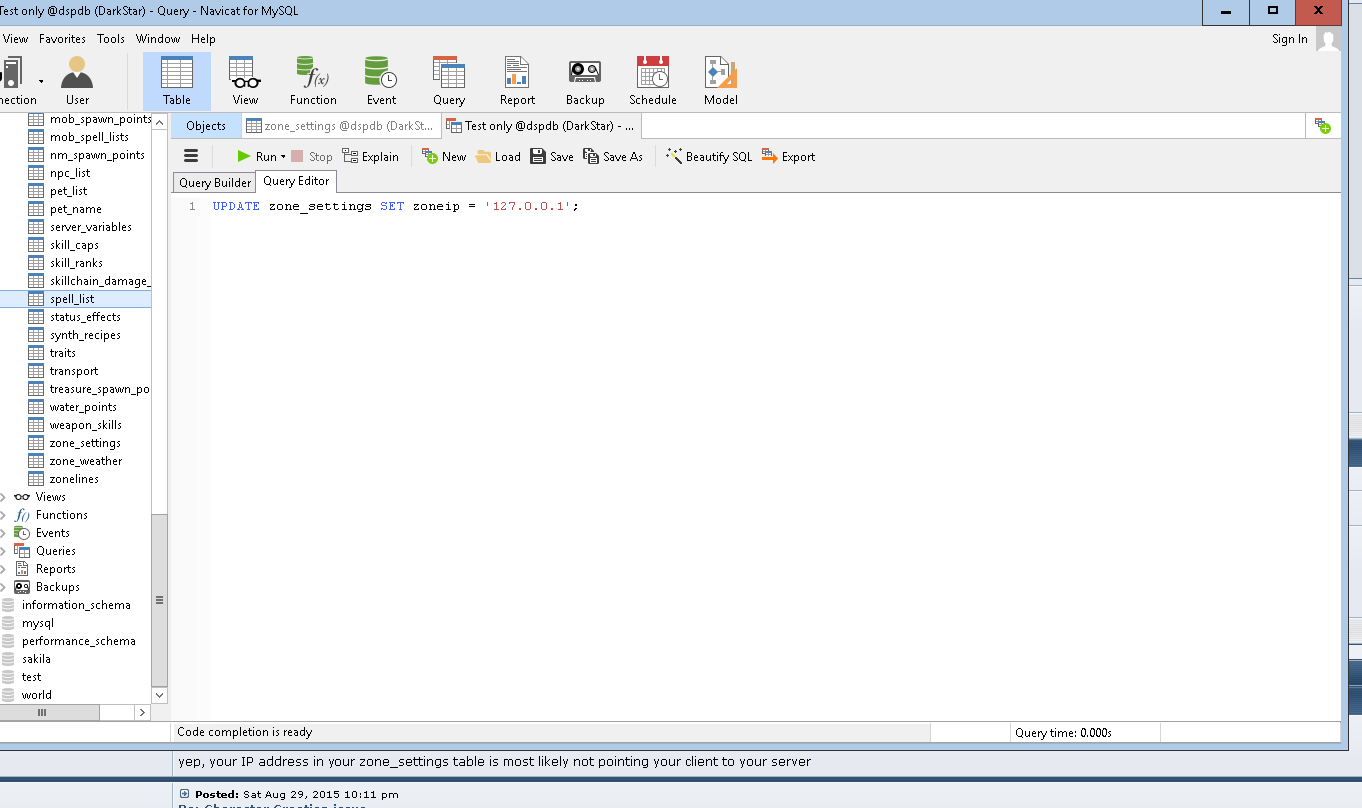Click the Event toolbar icon

click(x=381, y=81)
